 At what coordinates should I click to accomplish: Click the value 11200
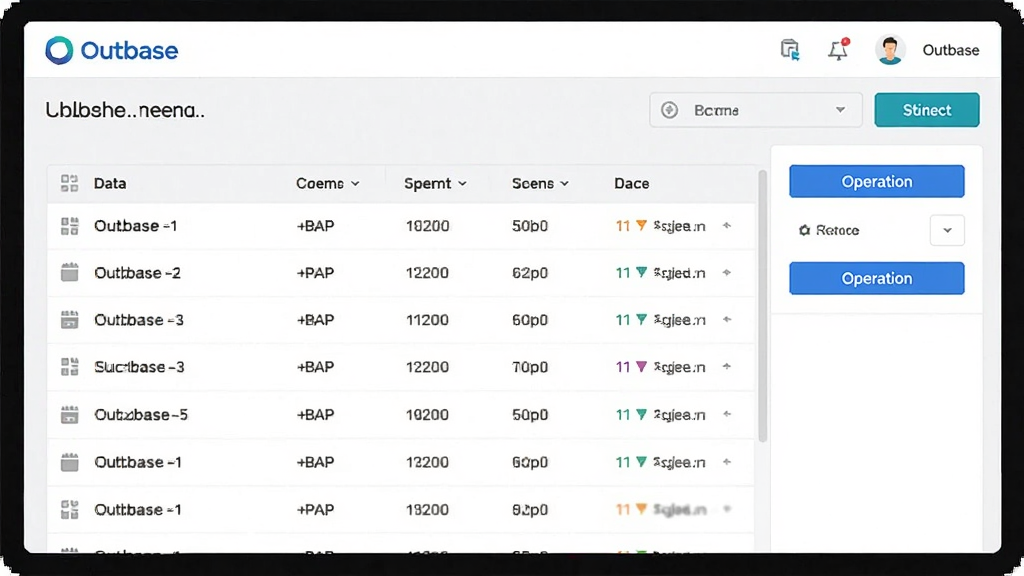[x=427, y=320]
